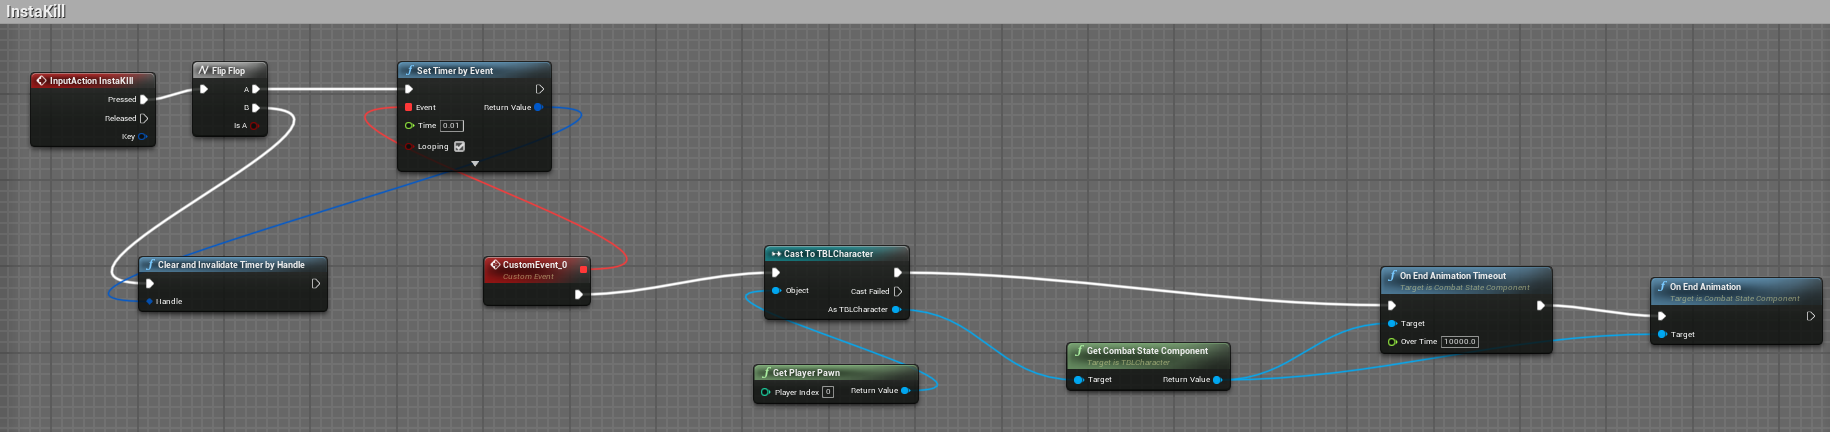Edit the Player Index field showing 0
This screenshot has height=432, width=1830.
[x=828, y=392]
